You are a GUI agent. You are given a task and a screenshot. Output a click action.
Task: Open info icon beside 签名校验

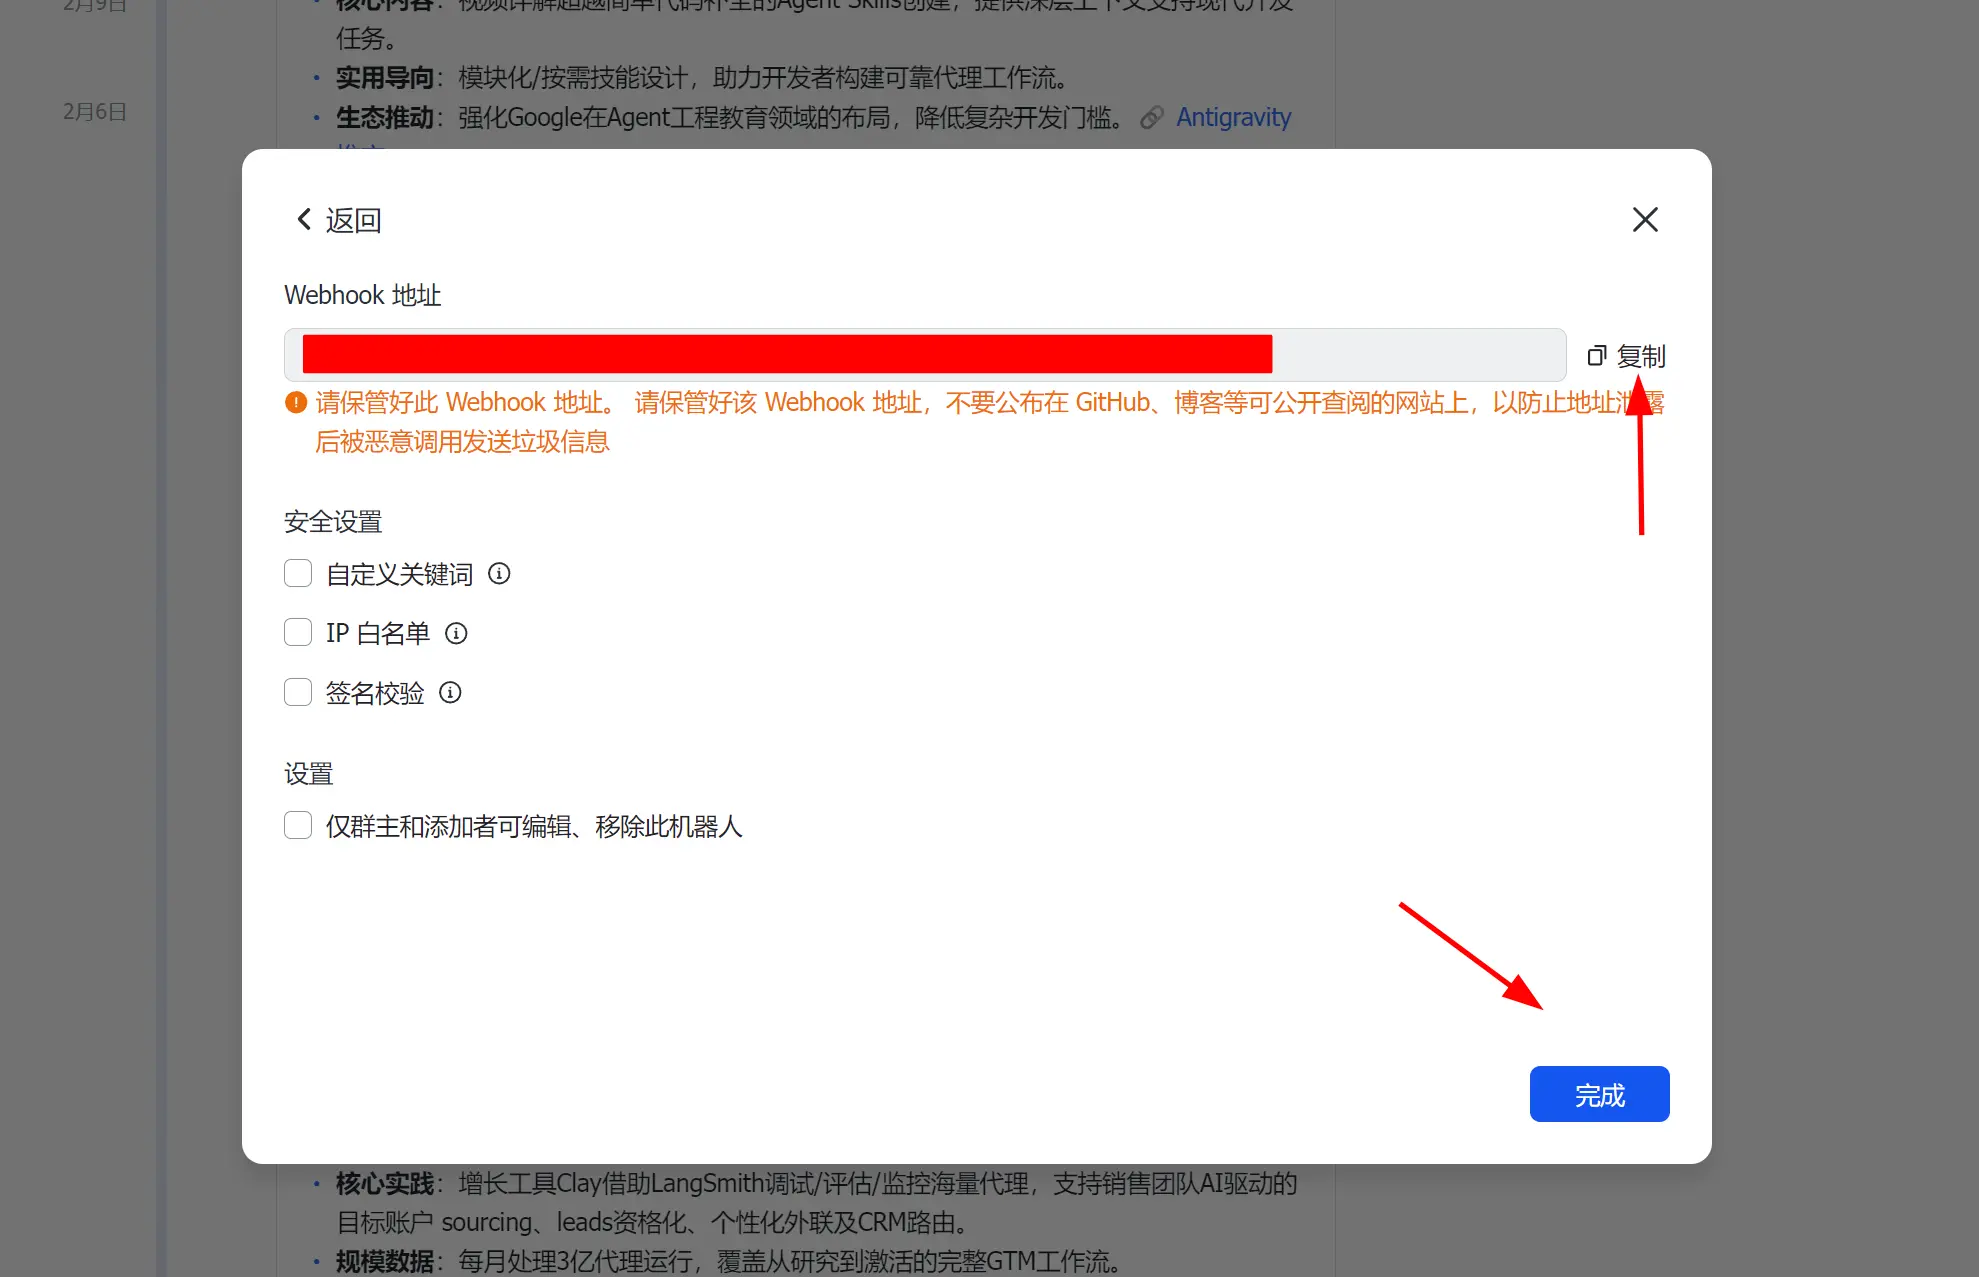pyautogui.click(x=450, y=692)
